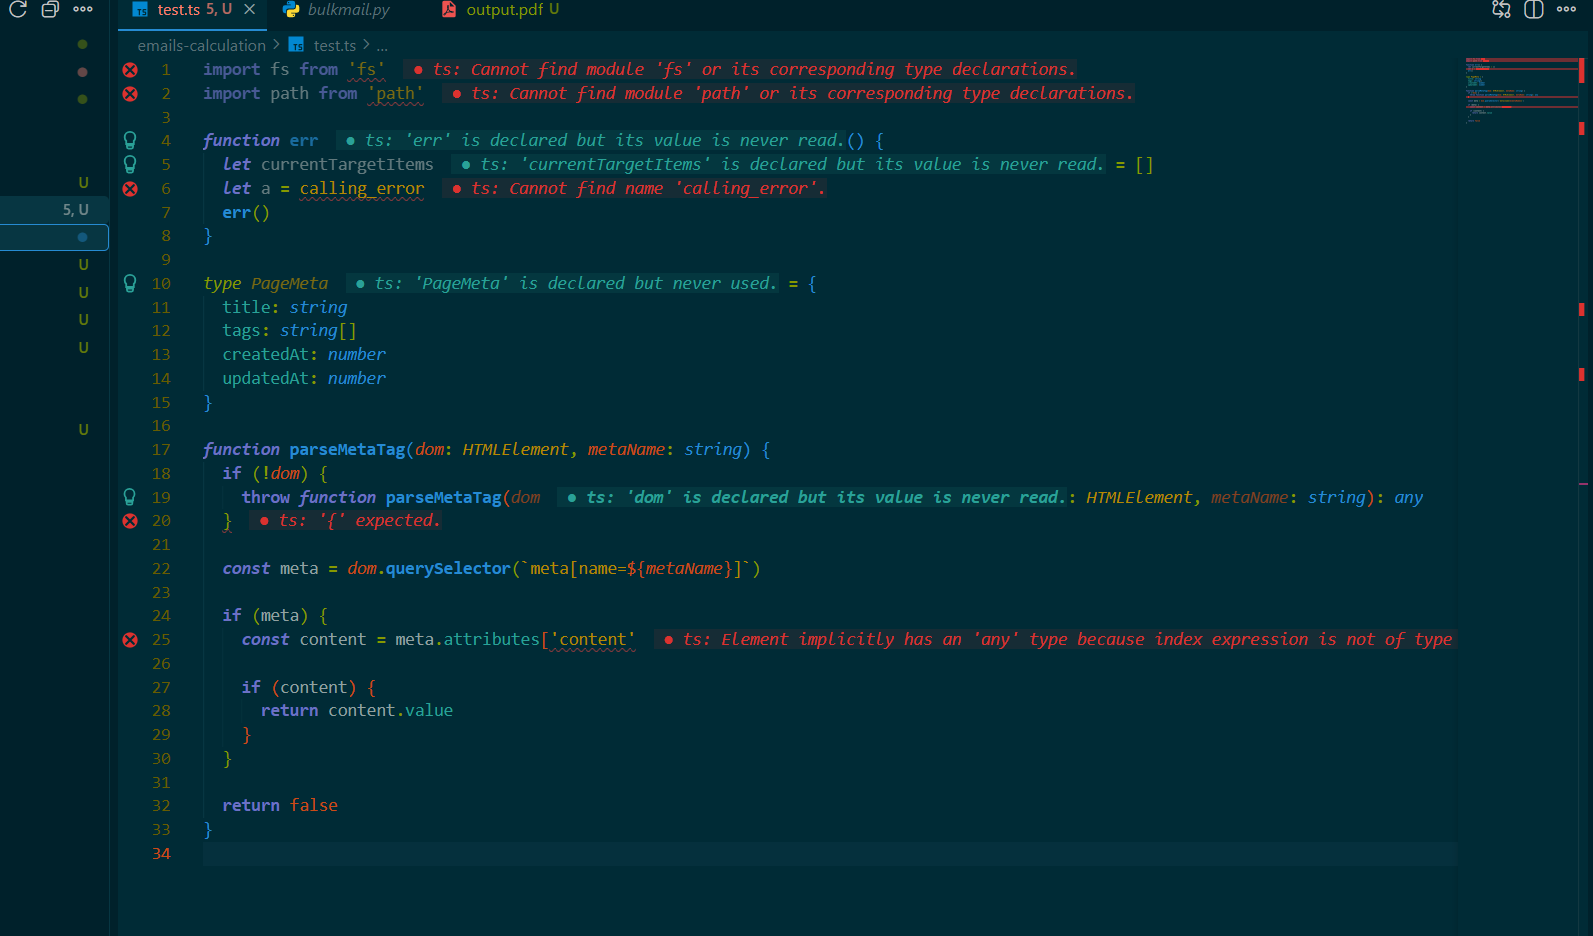This screenshot has height=936, width=1593.
Task: Click the 'path' module string on line 2
Action: pos(395,93)
